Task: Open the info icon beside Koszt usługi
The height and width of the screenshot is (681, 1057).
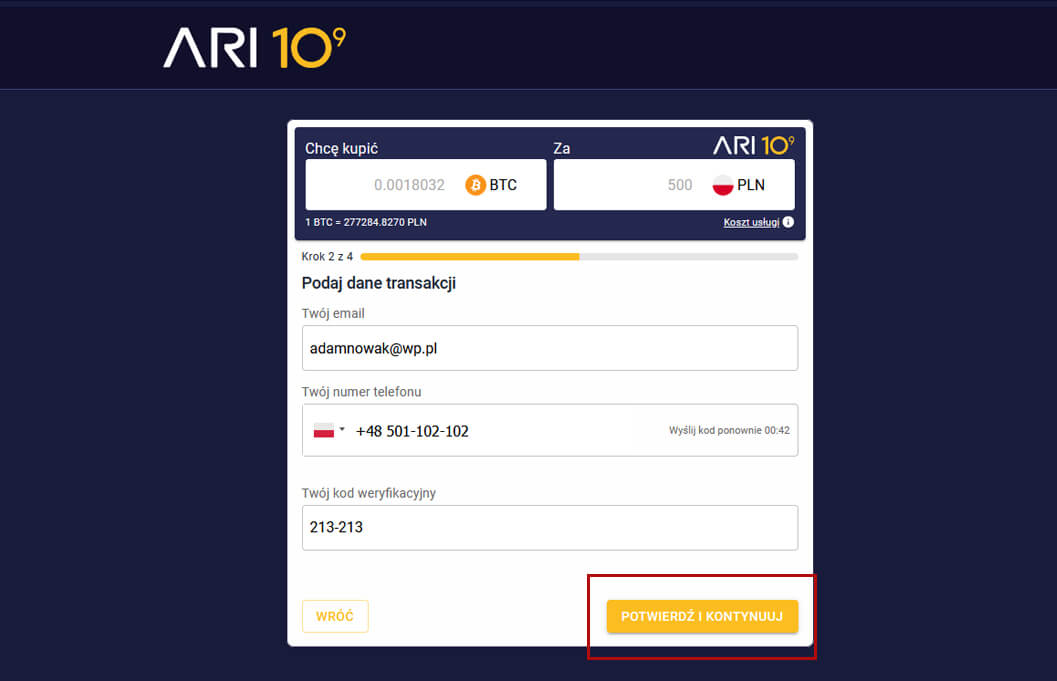Action: click(x=788, y=222)
